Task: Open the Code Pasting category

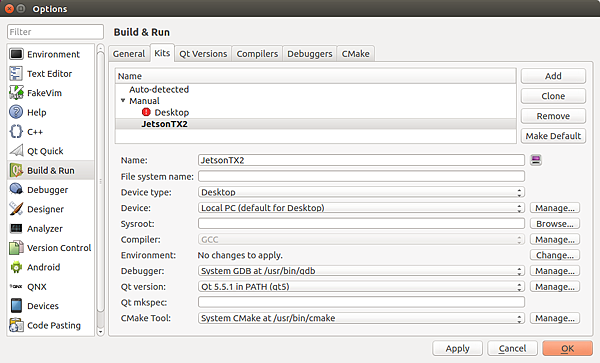Action: pyautogui.click(x=51, y=325)
